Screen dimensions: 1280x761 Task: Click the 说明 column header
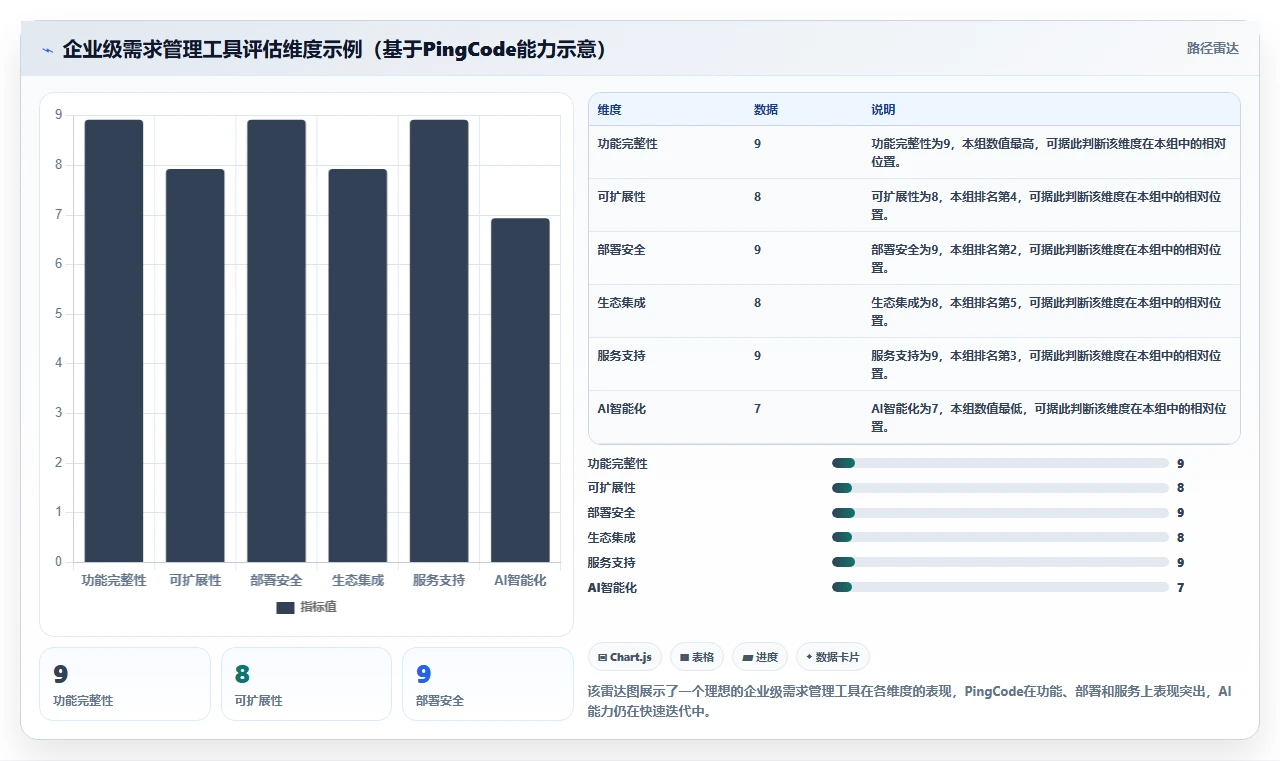[883, 109]
